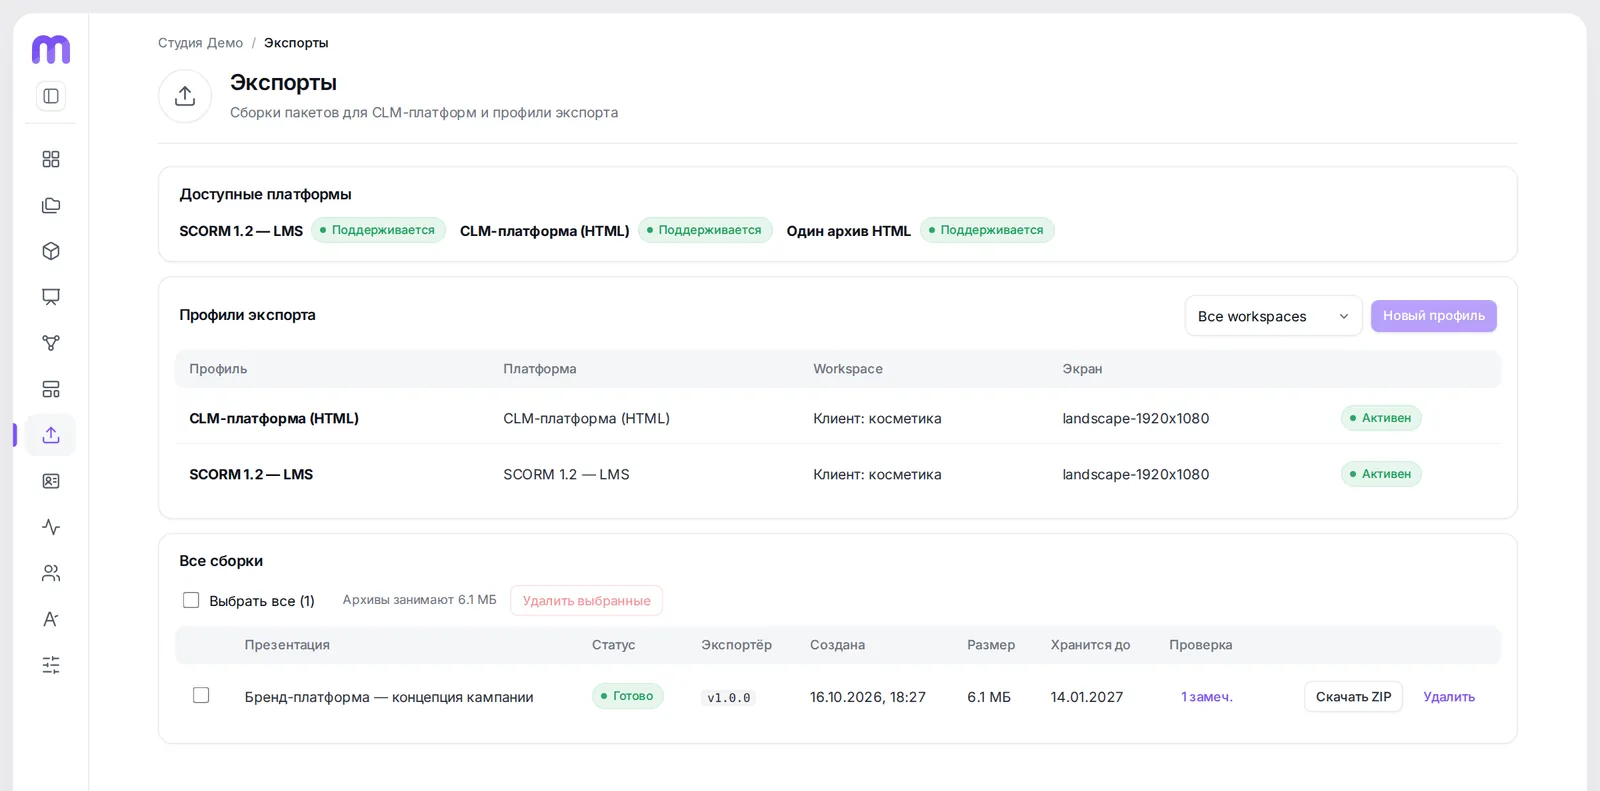Click the 'Удалить' link in the build row
The width and height of the screenshot is (1600, 791).
click(1448, 697)
